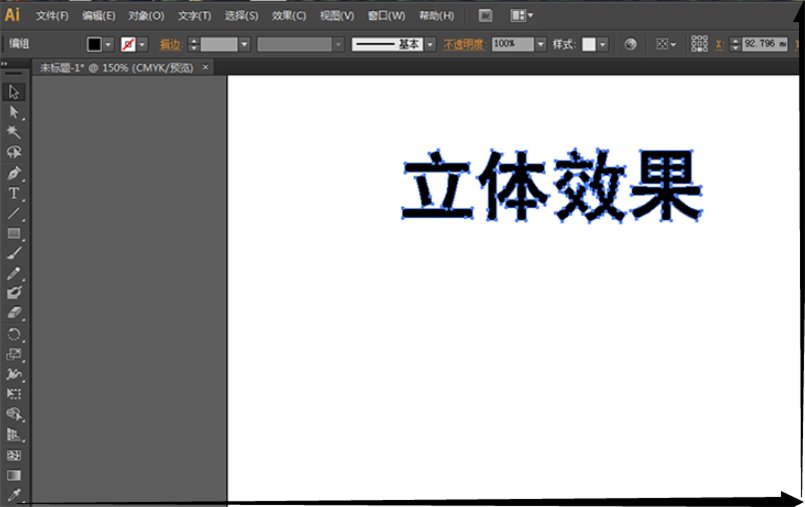Collapse the tools panel double arrows

pyautogui.click(x=4, y=64)
